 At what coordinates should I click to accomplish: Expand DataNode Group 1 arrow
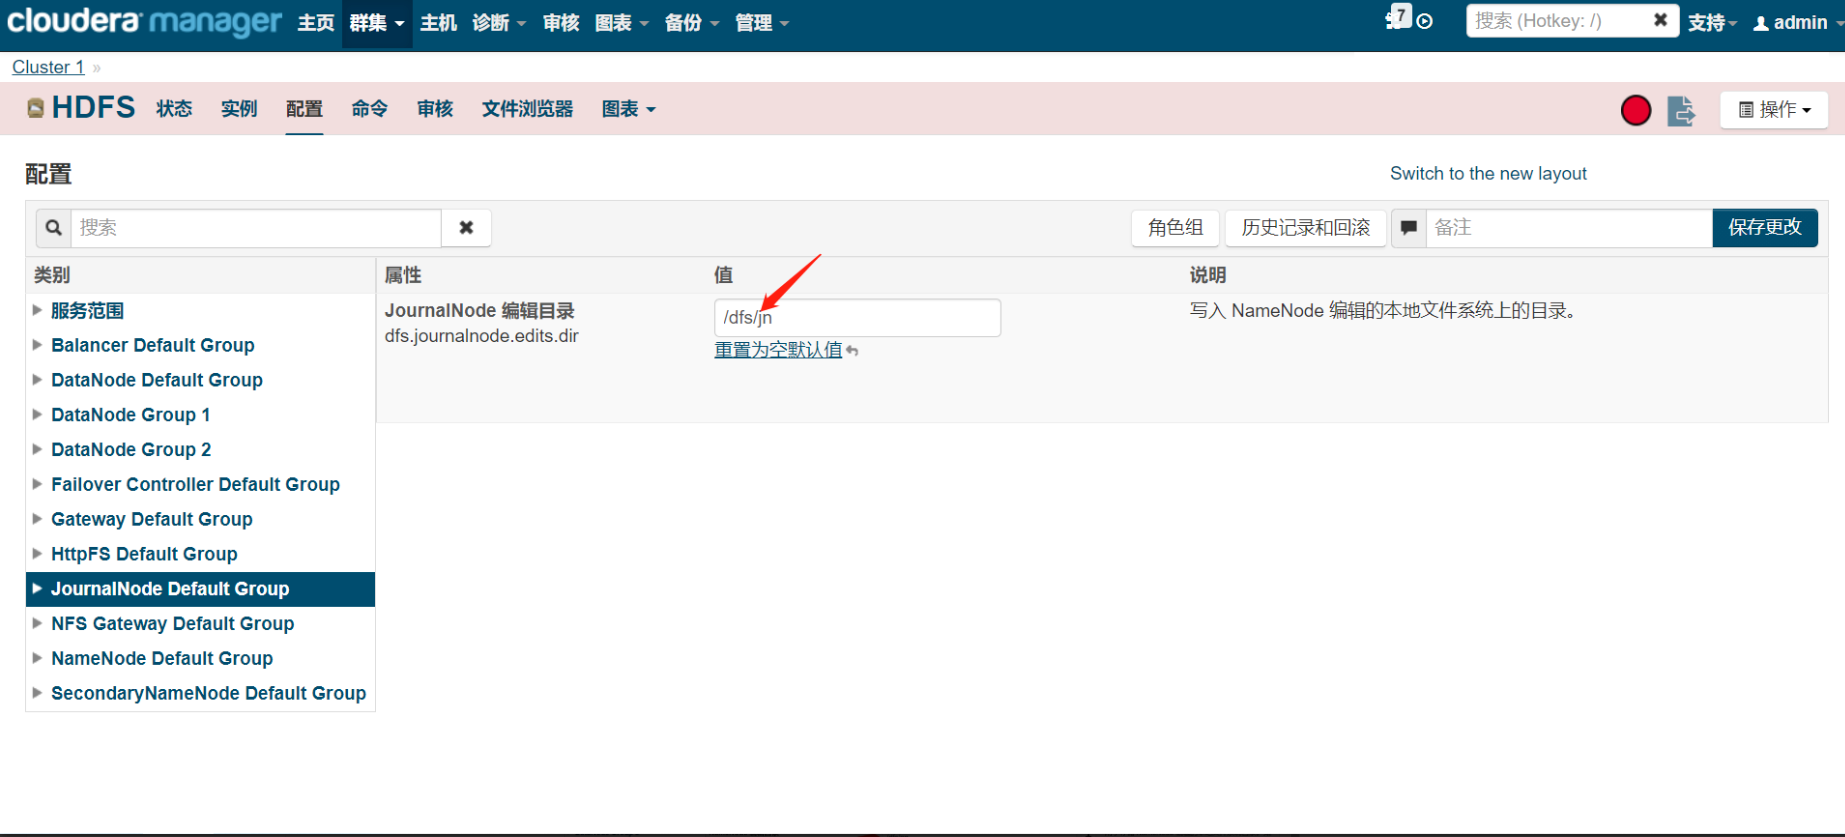pyautogui.click(x=37, y=415)
